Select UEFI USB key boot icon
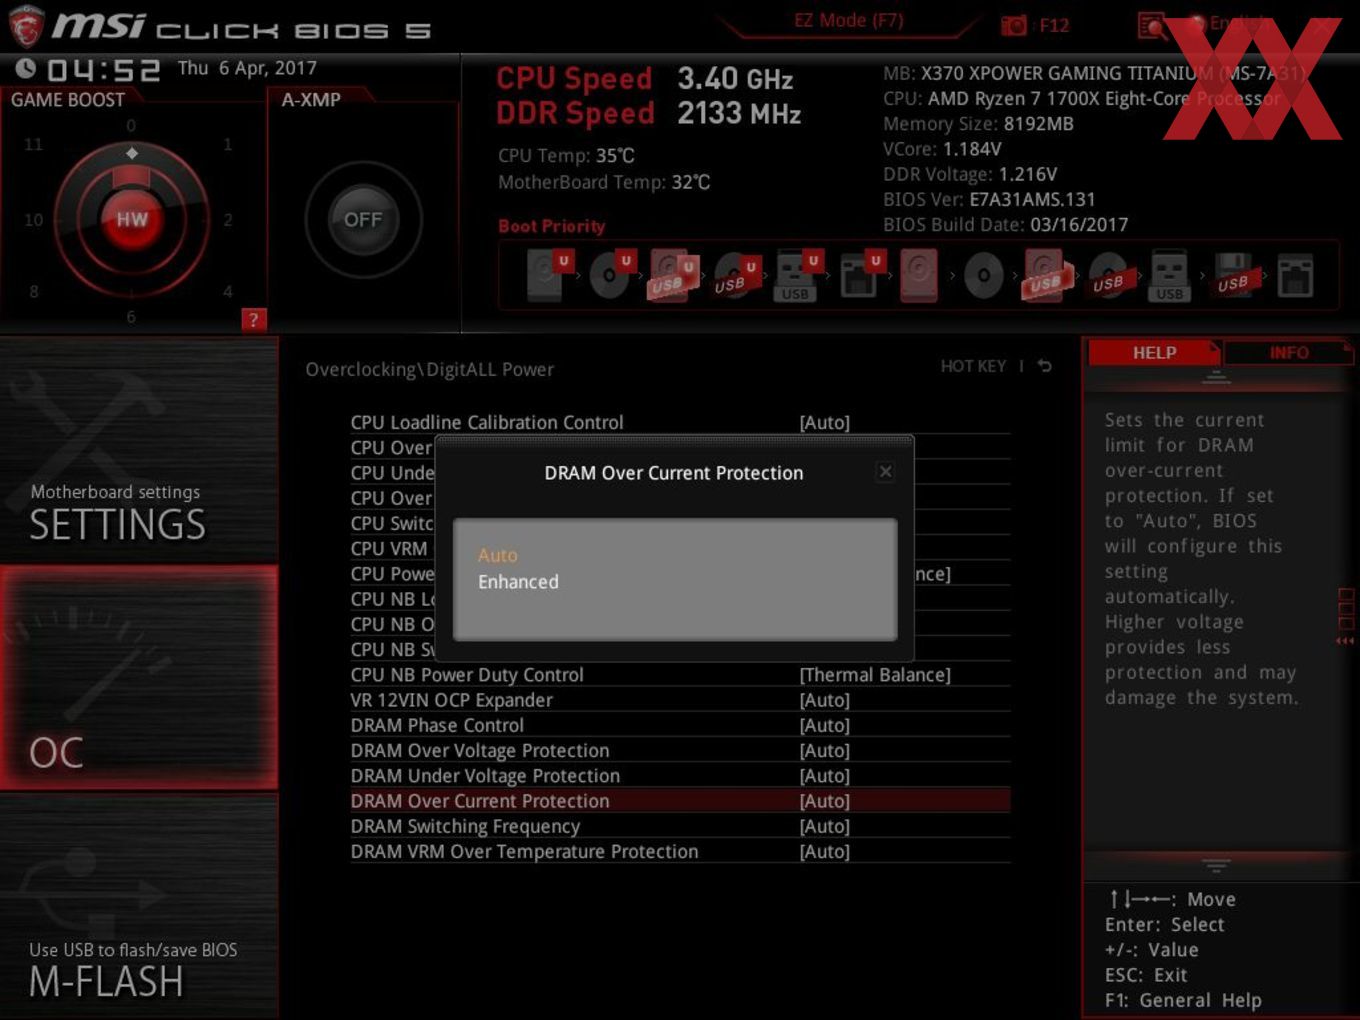Image resolution: width=1360 pixels, height=1020 pixels. pos(797,276)
